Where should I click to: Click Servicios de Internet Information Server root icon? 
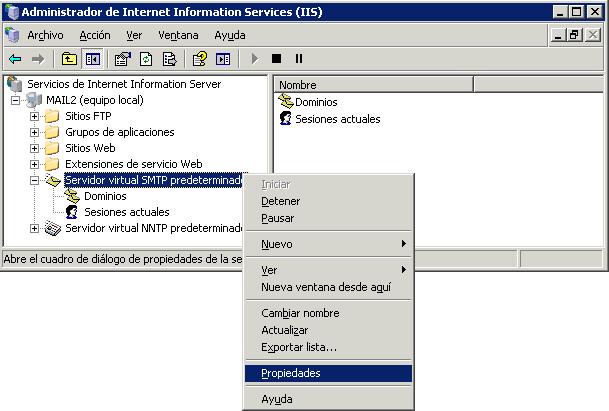pos(14,84)
